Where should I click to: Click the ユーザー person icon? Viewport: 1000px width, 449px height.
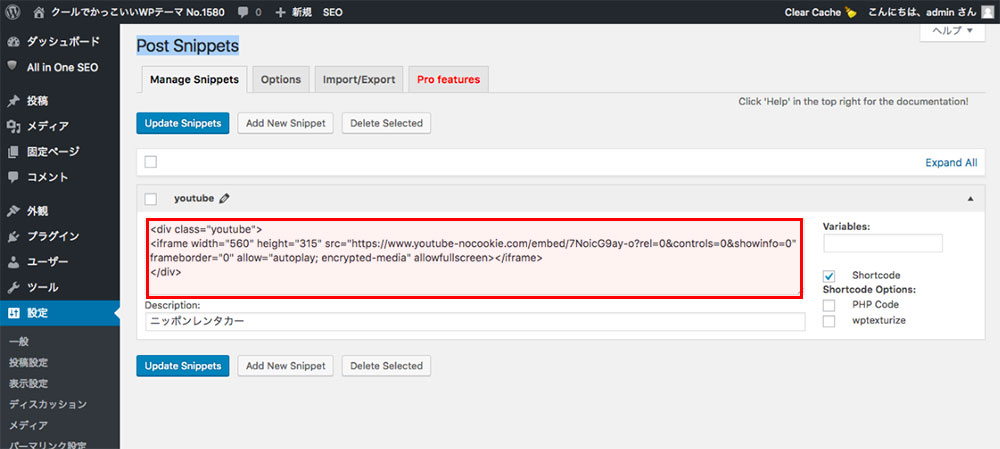pyautogui.click(x=13, y=262)
